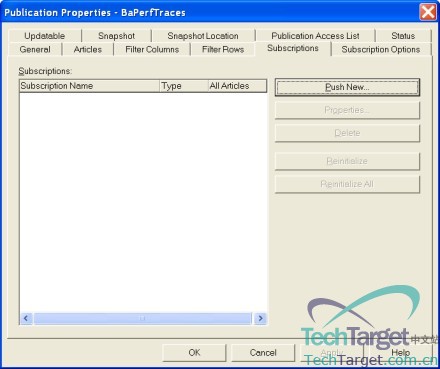Click the horizontal scrollbar thumb
Image resolution: width=440 pixels, height=369 pixels.
tap(143, 318)
